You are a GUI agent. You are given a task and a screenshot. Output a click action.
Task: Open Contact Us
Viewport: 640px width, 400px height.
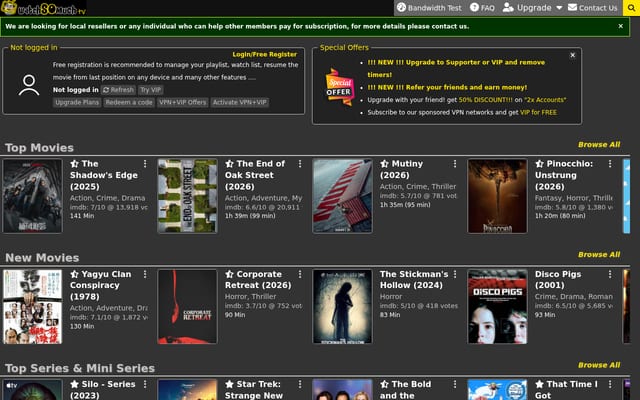(592, 8)
